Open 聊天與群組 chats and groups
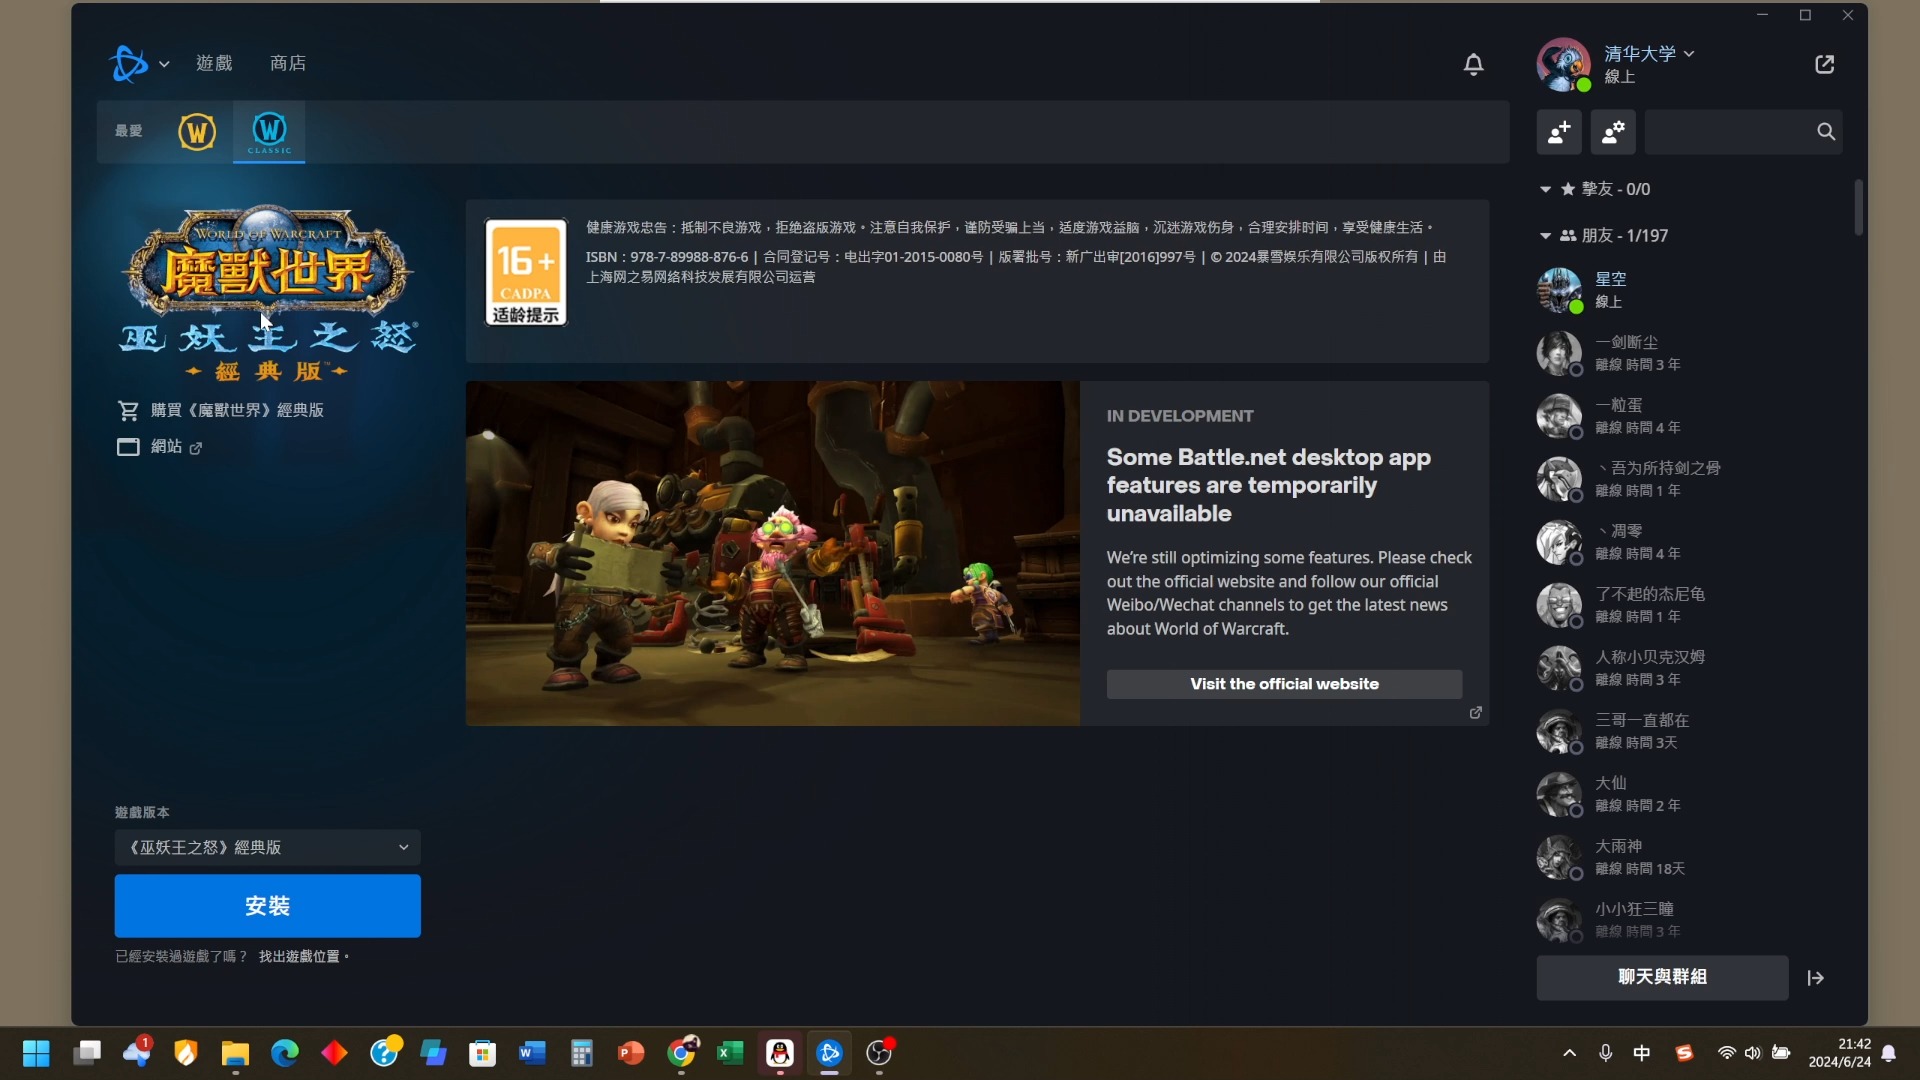1920x1080 pixels. tap(1662, 977)
